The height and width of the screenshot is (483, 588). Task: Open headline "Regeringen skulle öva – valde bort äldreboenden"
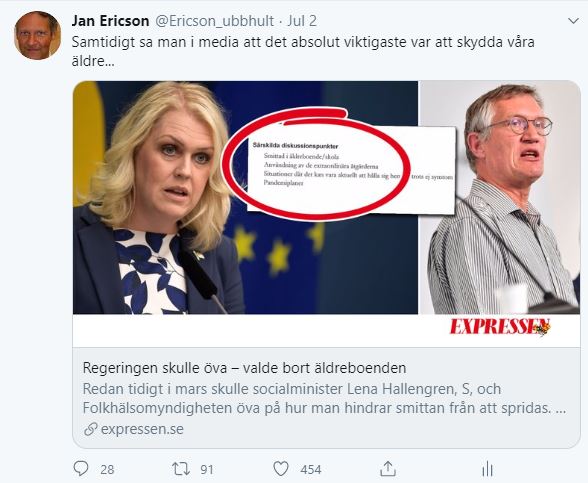click(244, 368)
